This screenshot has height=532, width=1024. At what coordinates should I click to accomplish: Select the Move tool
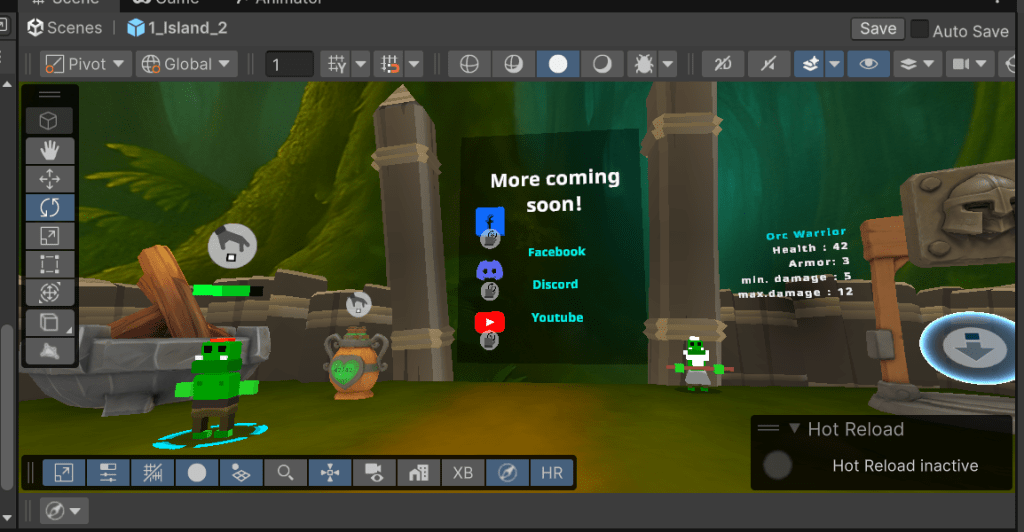pos(49,179)
